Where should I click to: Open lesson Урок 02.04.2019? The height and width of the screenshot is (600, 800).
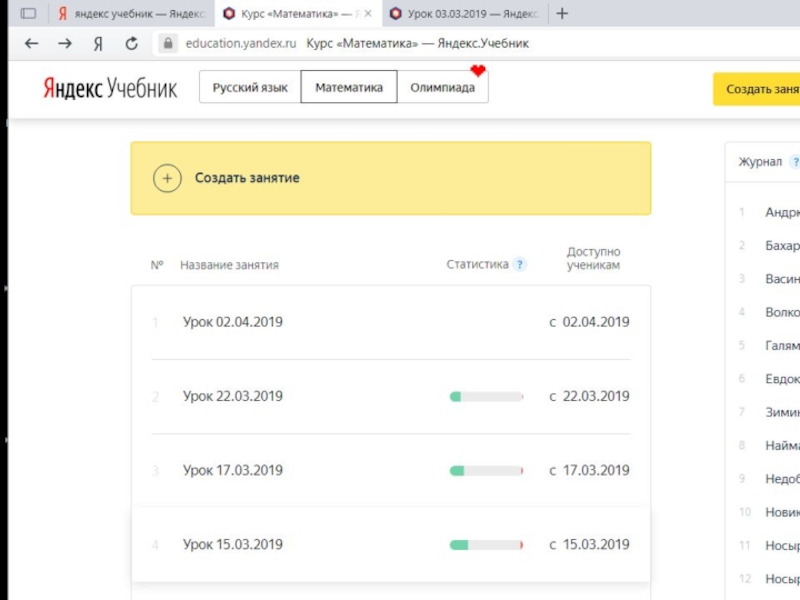[233, 322]
